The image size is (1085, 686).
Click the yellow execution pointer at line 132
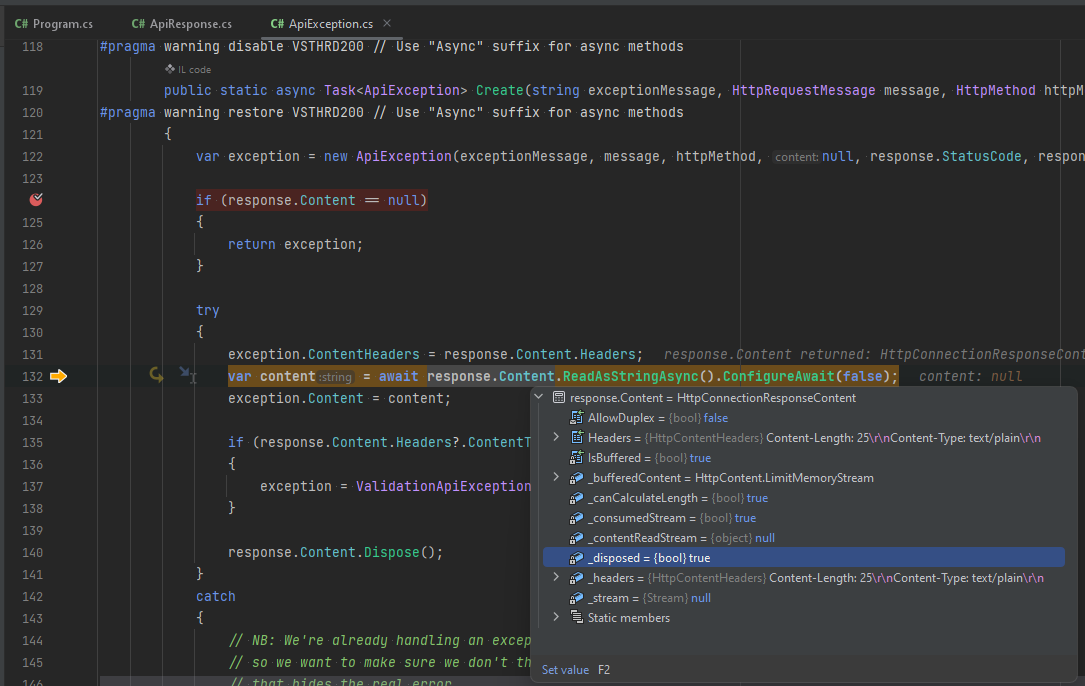point(58,376)
